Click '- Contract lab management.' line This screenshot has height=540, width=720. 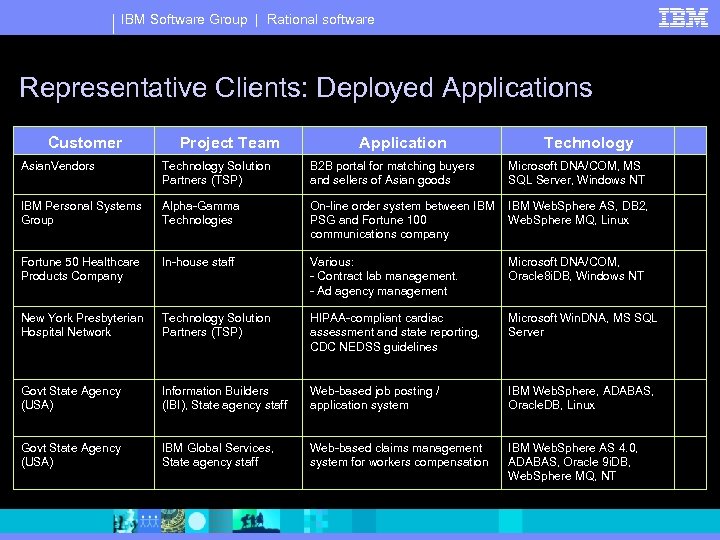click(x=383, y=276)
